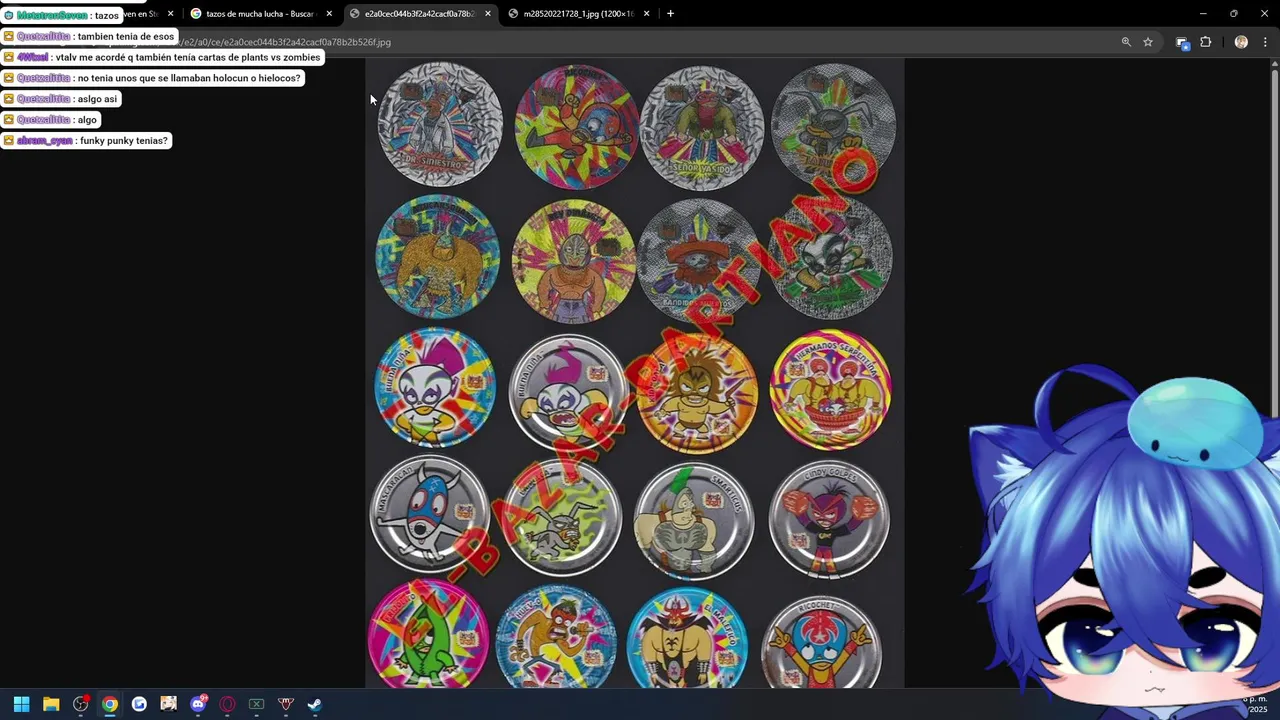
Task: Click the zoom magnifier icon in the address bar
Action: (x=1126, y=42)
